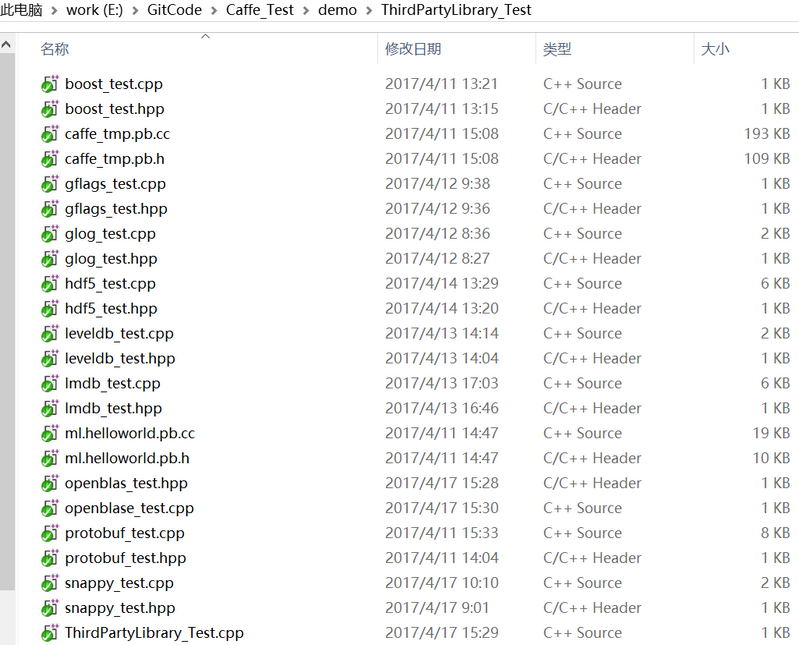Expand the chevron after work (E:)

pyautogui.click(x=135, y=10)
